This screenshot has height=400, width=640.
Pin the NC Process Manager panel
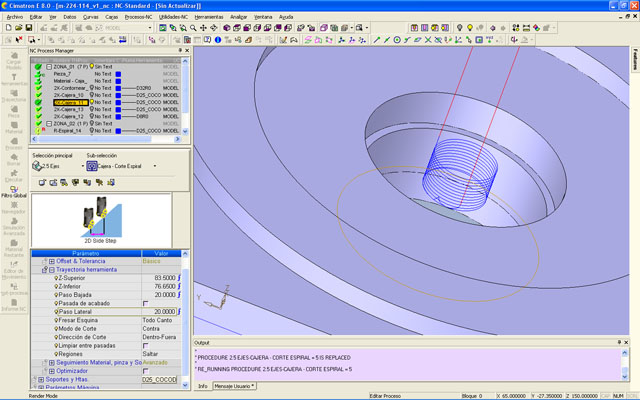click(x=180, y=50)
